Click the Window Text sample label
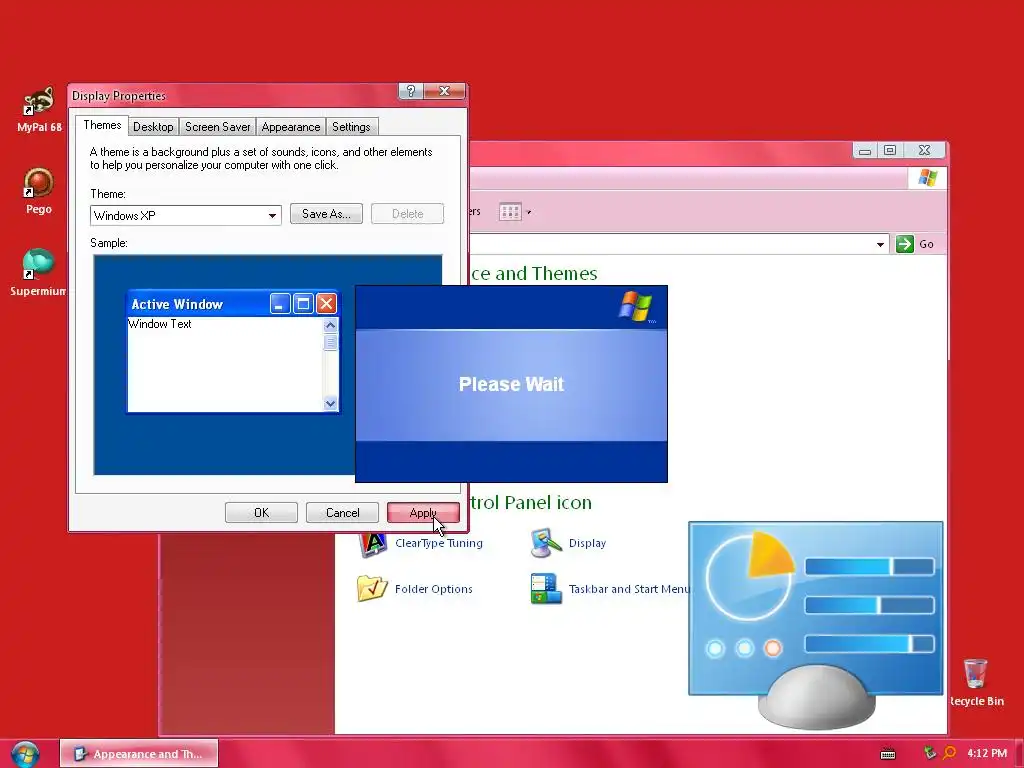The width and height of the screenshot is (1024, 768). 159,324
